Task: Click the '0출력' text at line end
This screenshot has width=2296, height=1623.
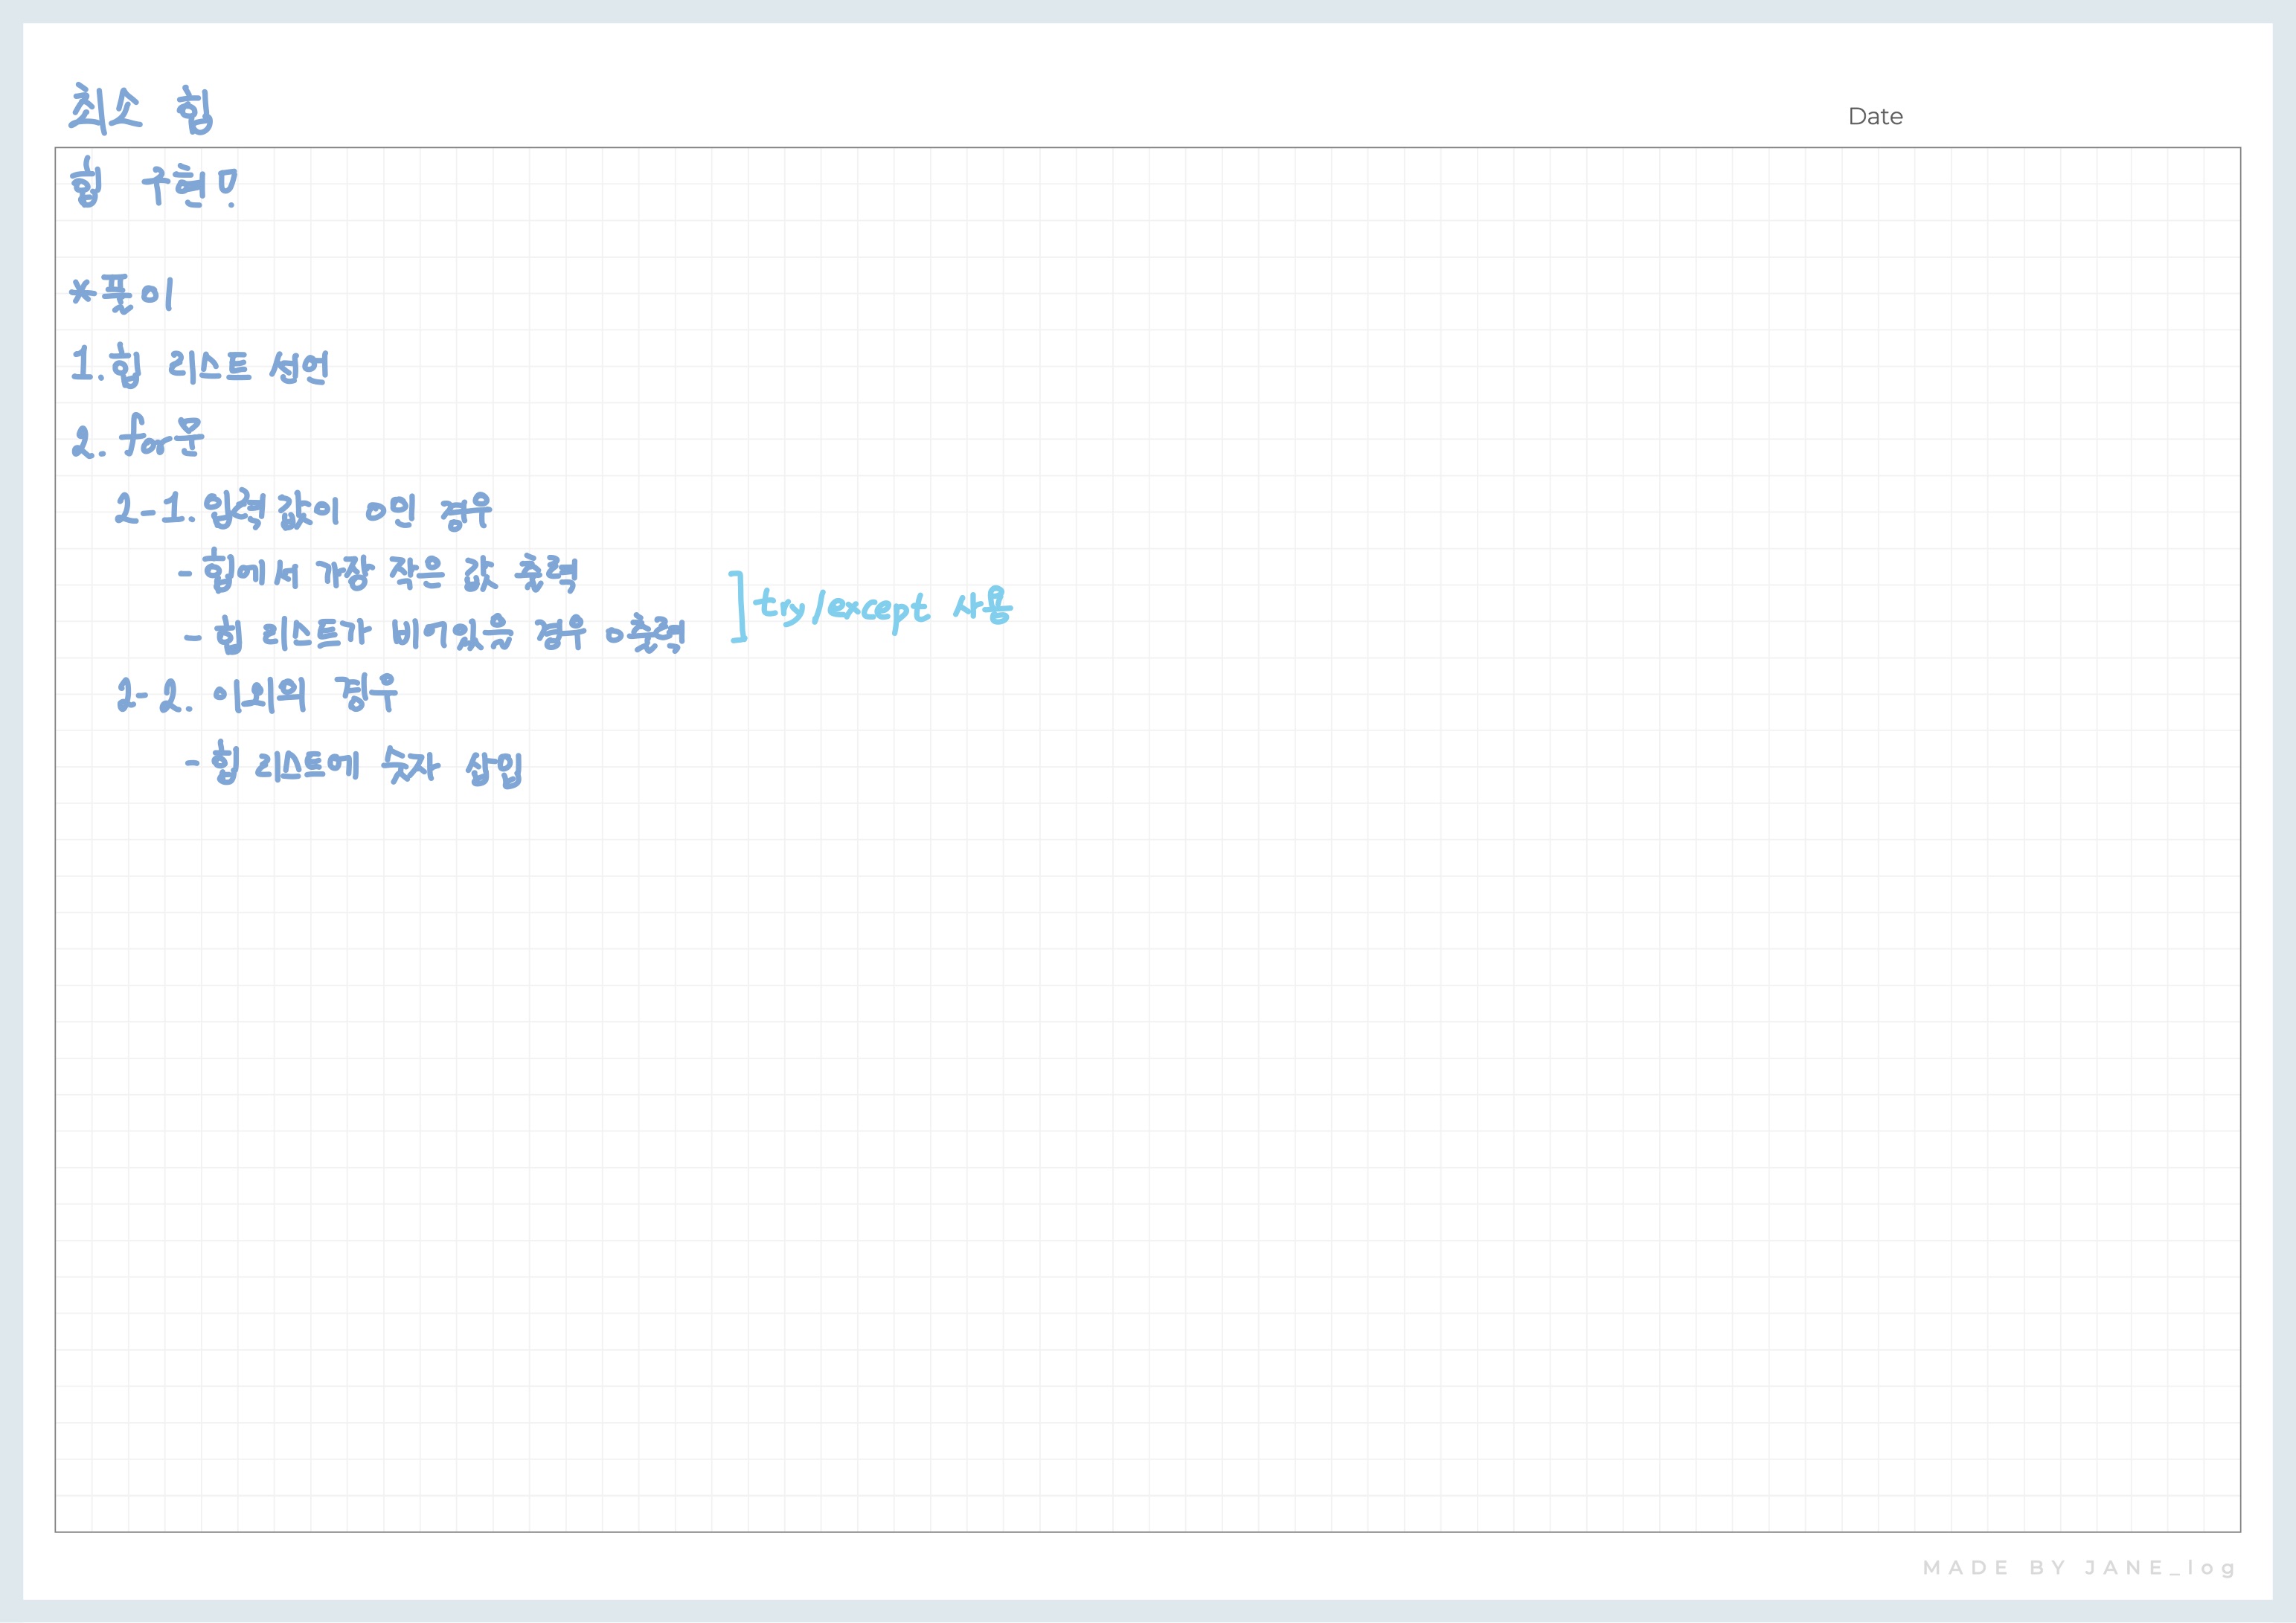Action: pyautogui.click(x=646, y=635)
